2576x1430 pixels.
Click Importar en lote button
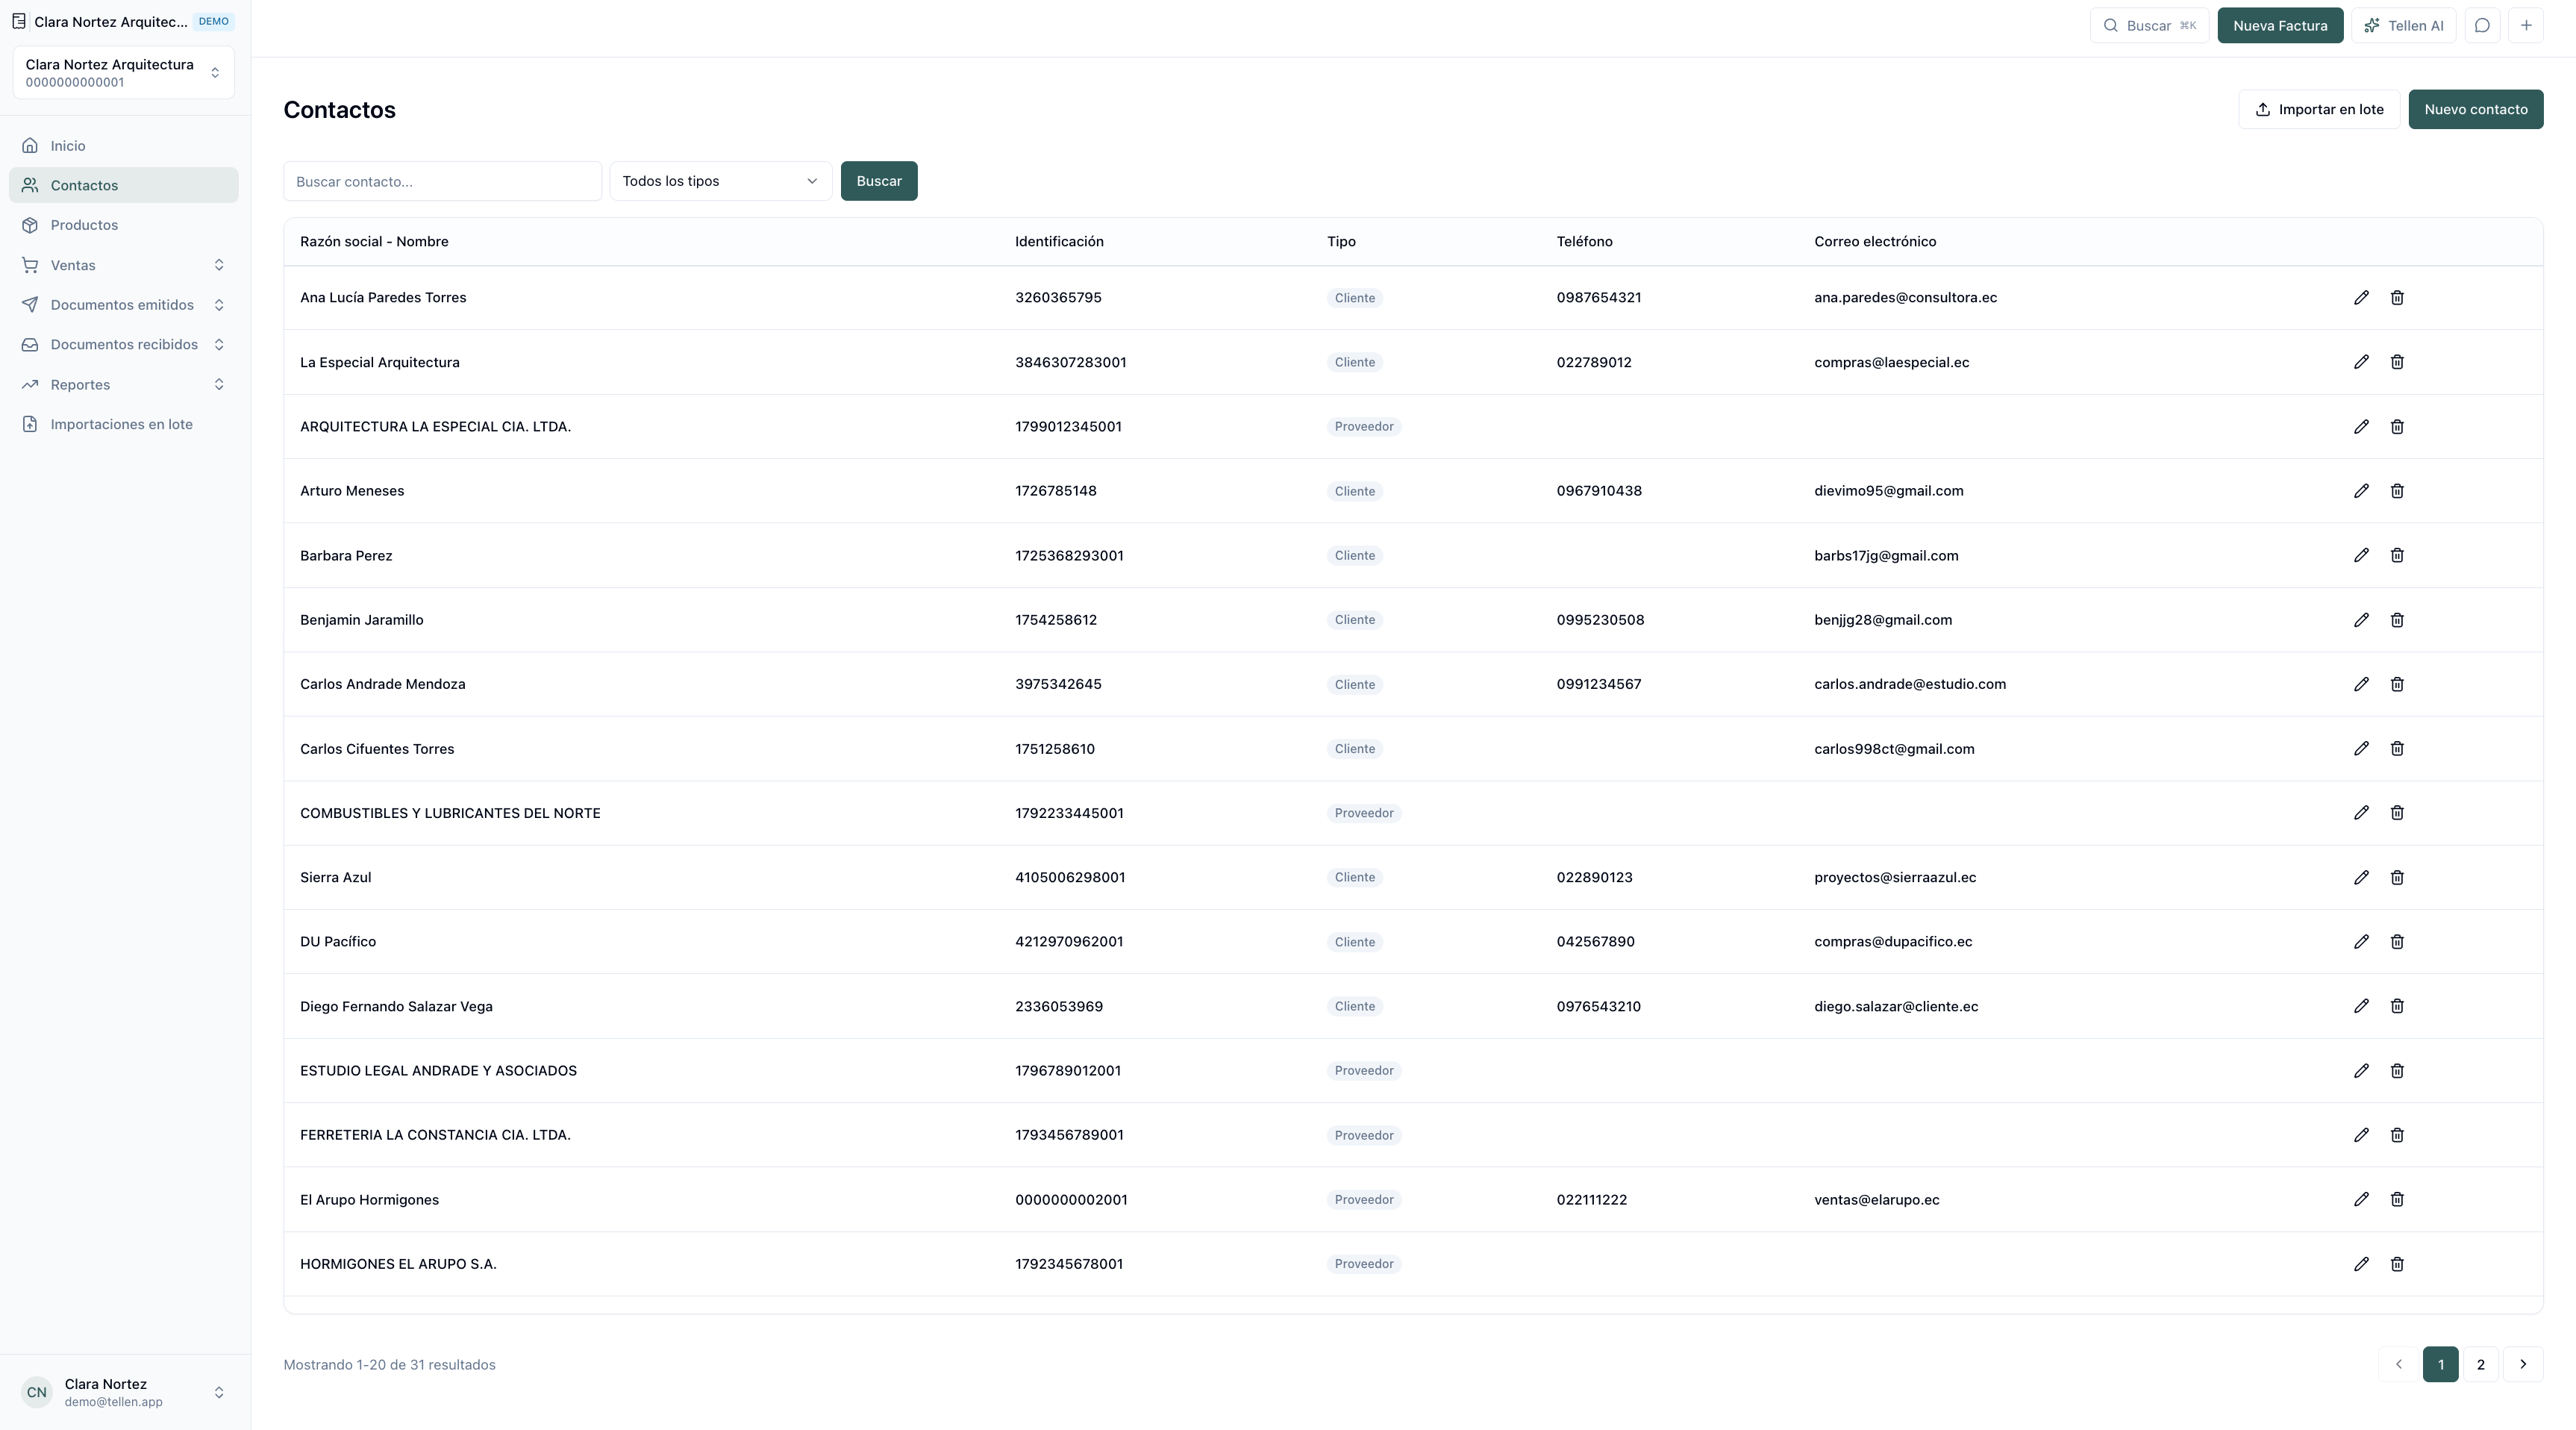click(2319, 109)
